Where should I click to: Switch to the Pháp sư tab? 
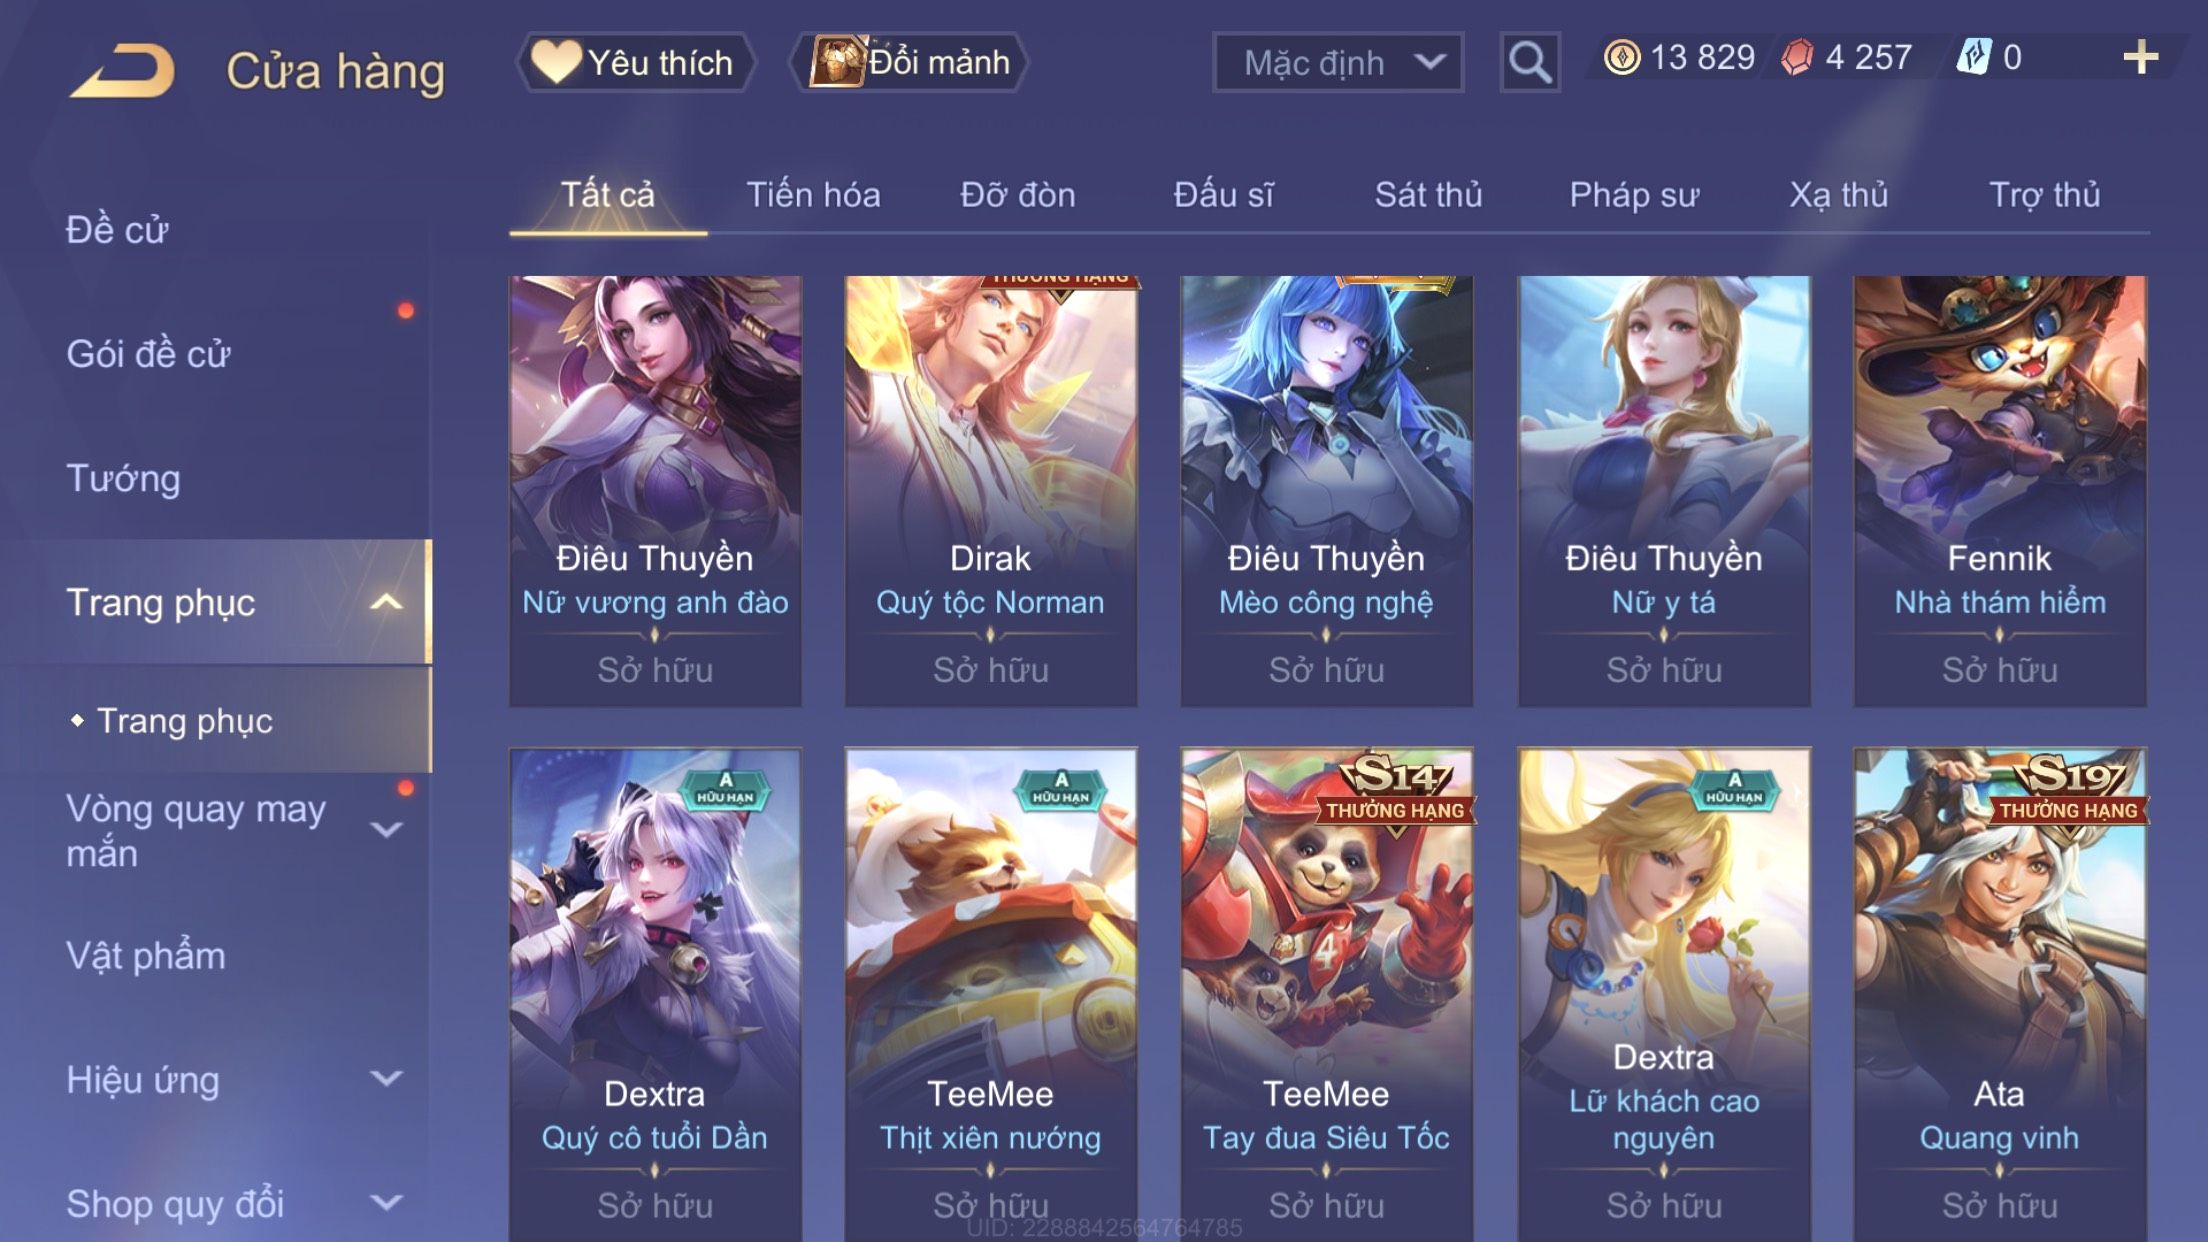[1634, 195]
